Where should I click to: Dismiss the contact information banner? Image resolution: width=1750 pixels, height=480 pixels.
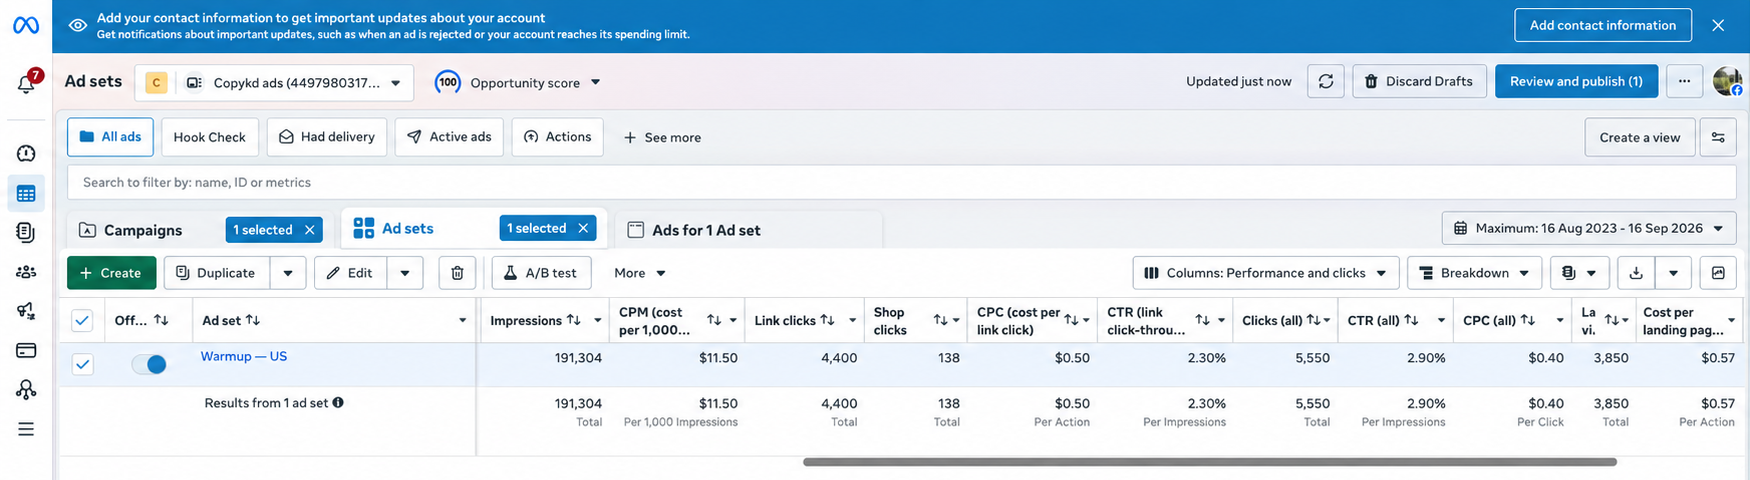(x=1718, y=25)
